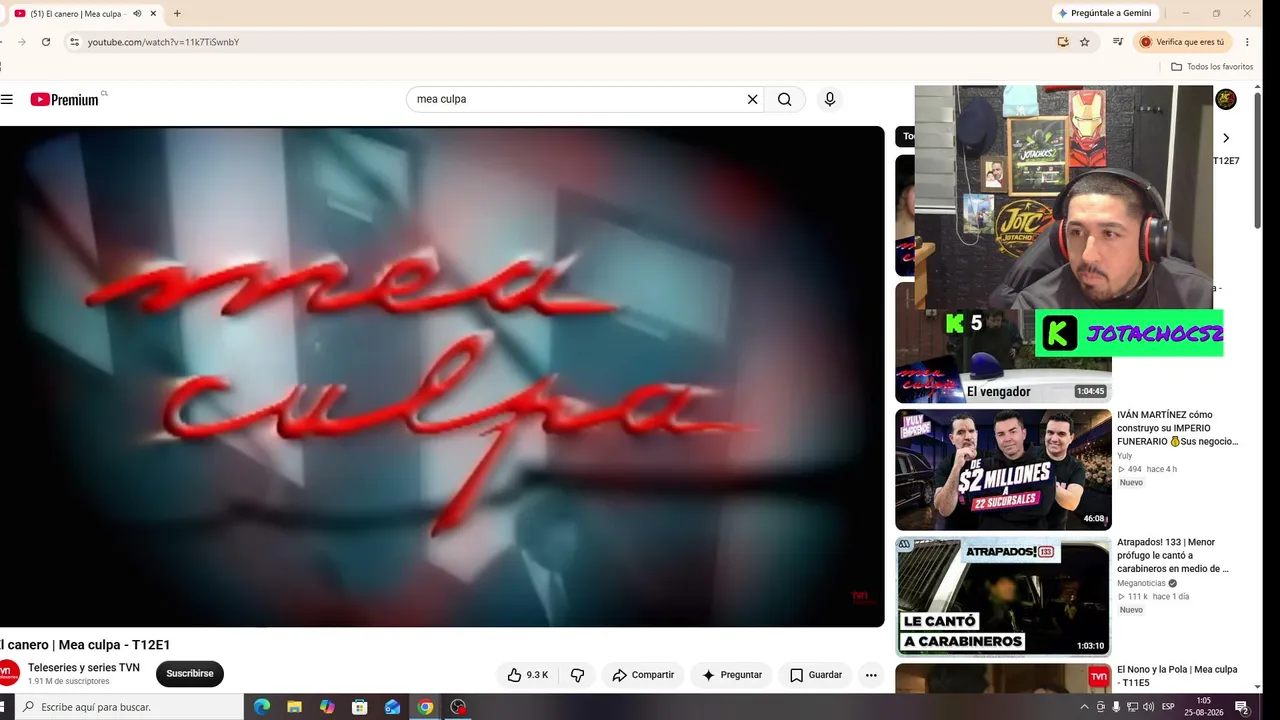Go forward with the browser arrow
Viewport: 1280px width, 720px height.
coord(21,42)
